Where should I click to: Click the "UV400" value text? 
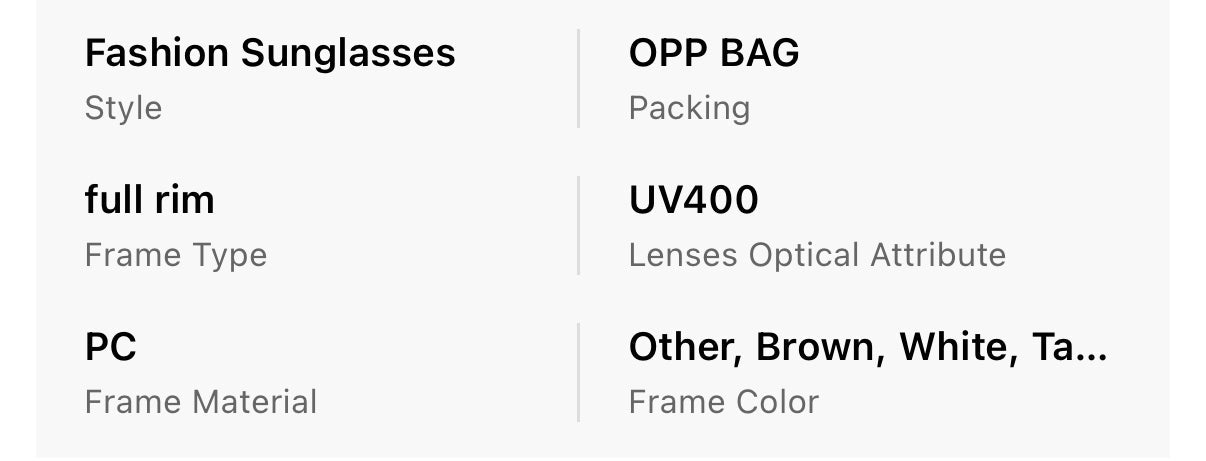point(694,200)
